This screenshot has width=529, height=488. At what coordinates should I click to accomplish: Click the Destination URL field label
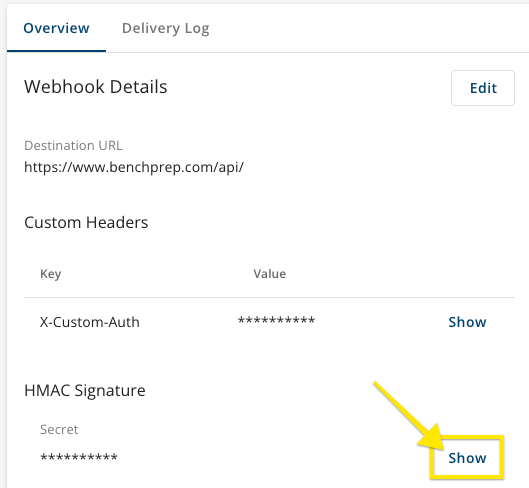[73, 145]
